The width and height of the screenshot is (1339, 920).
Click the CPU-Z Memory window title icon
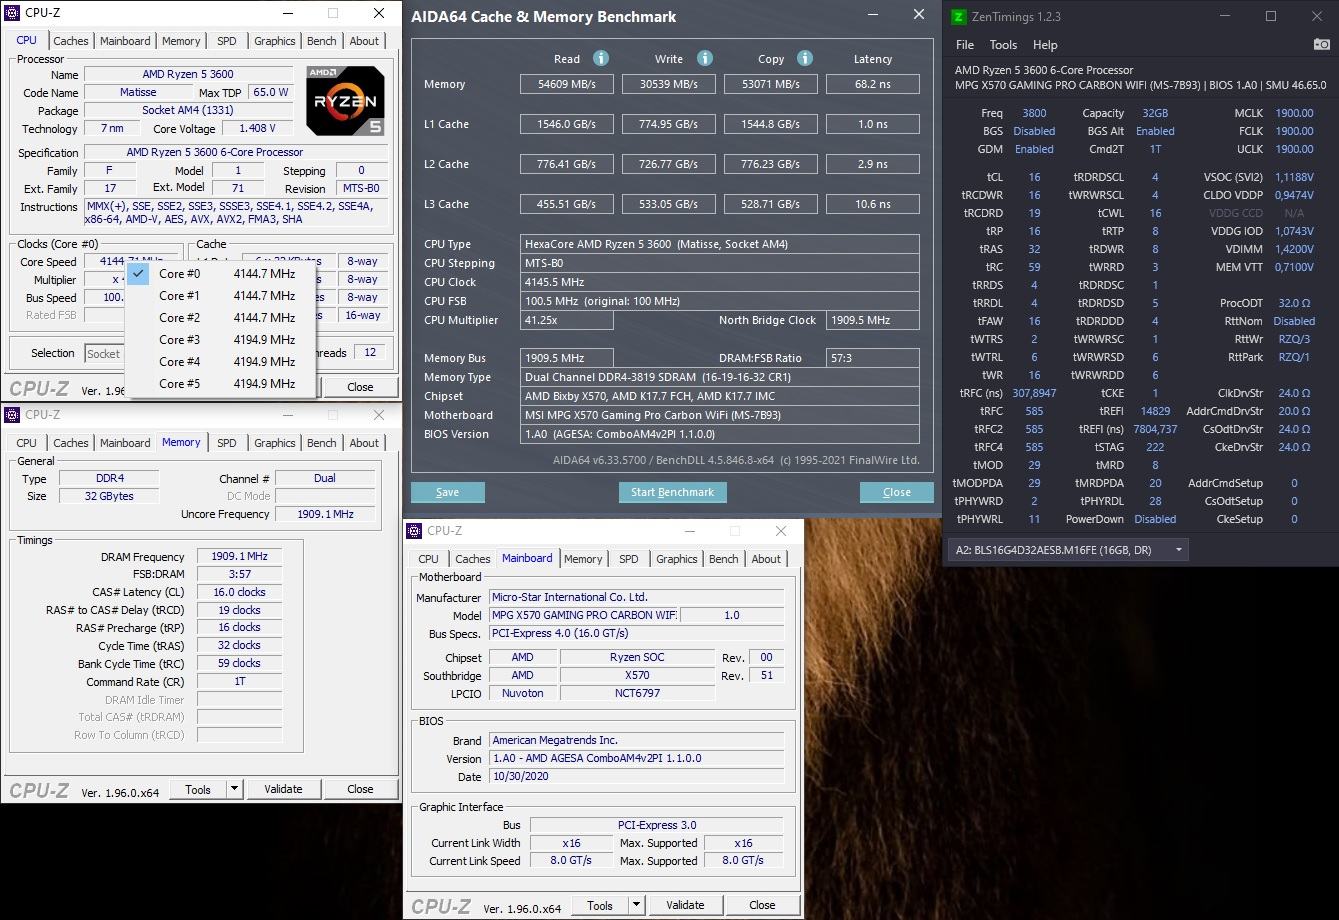pos(13,415)
